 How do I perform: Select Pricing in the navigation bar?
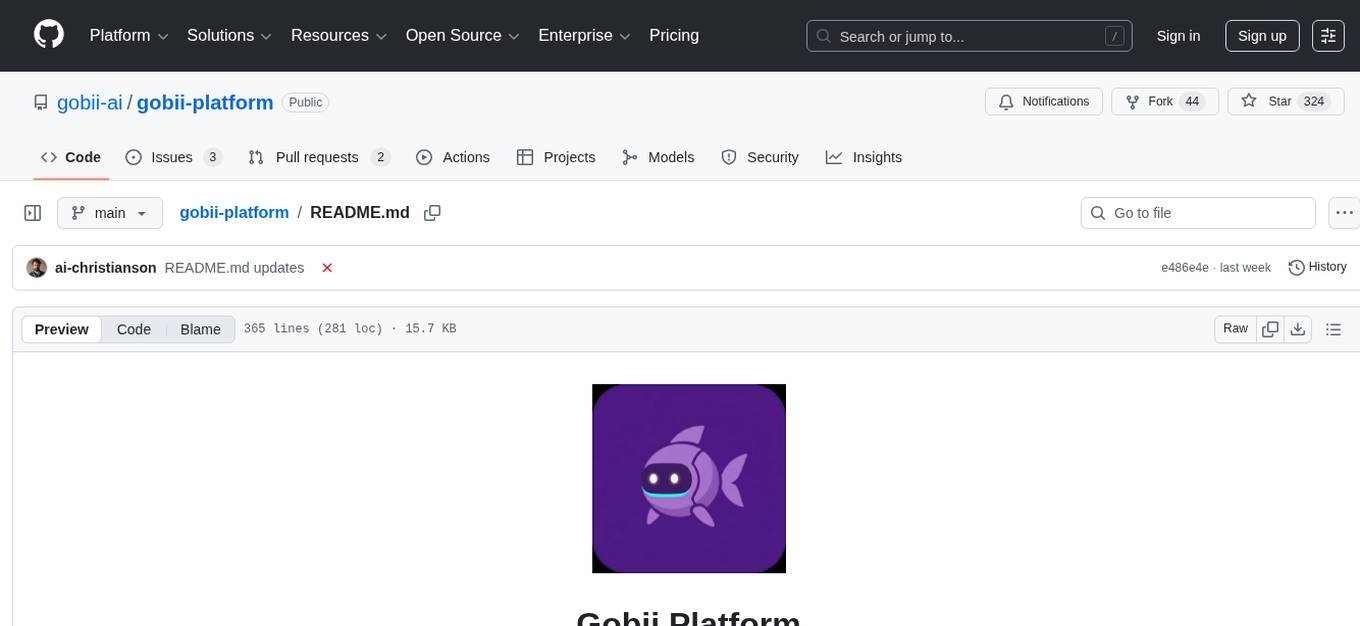point(674,35)
